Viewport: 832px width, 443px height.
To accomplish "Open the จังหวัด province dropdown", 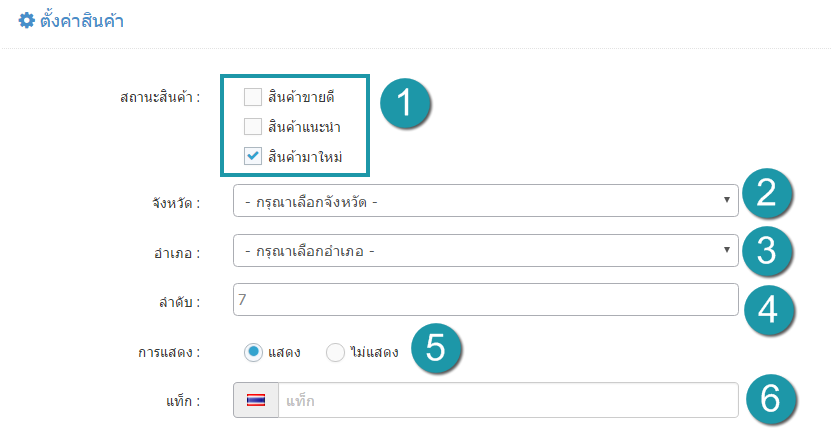I will tap(486, 201).
